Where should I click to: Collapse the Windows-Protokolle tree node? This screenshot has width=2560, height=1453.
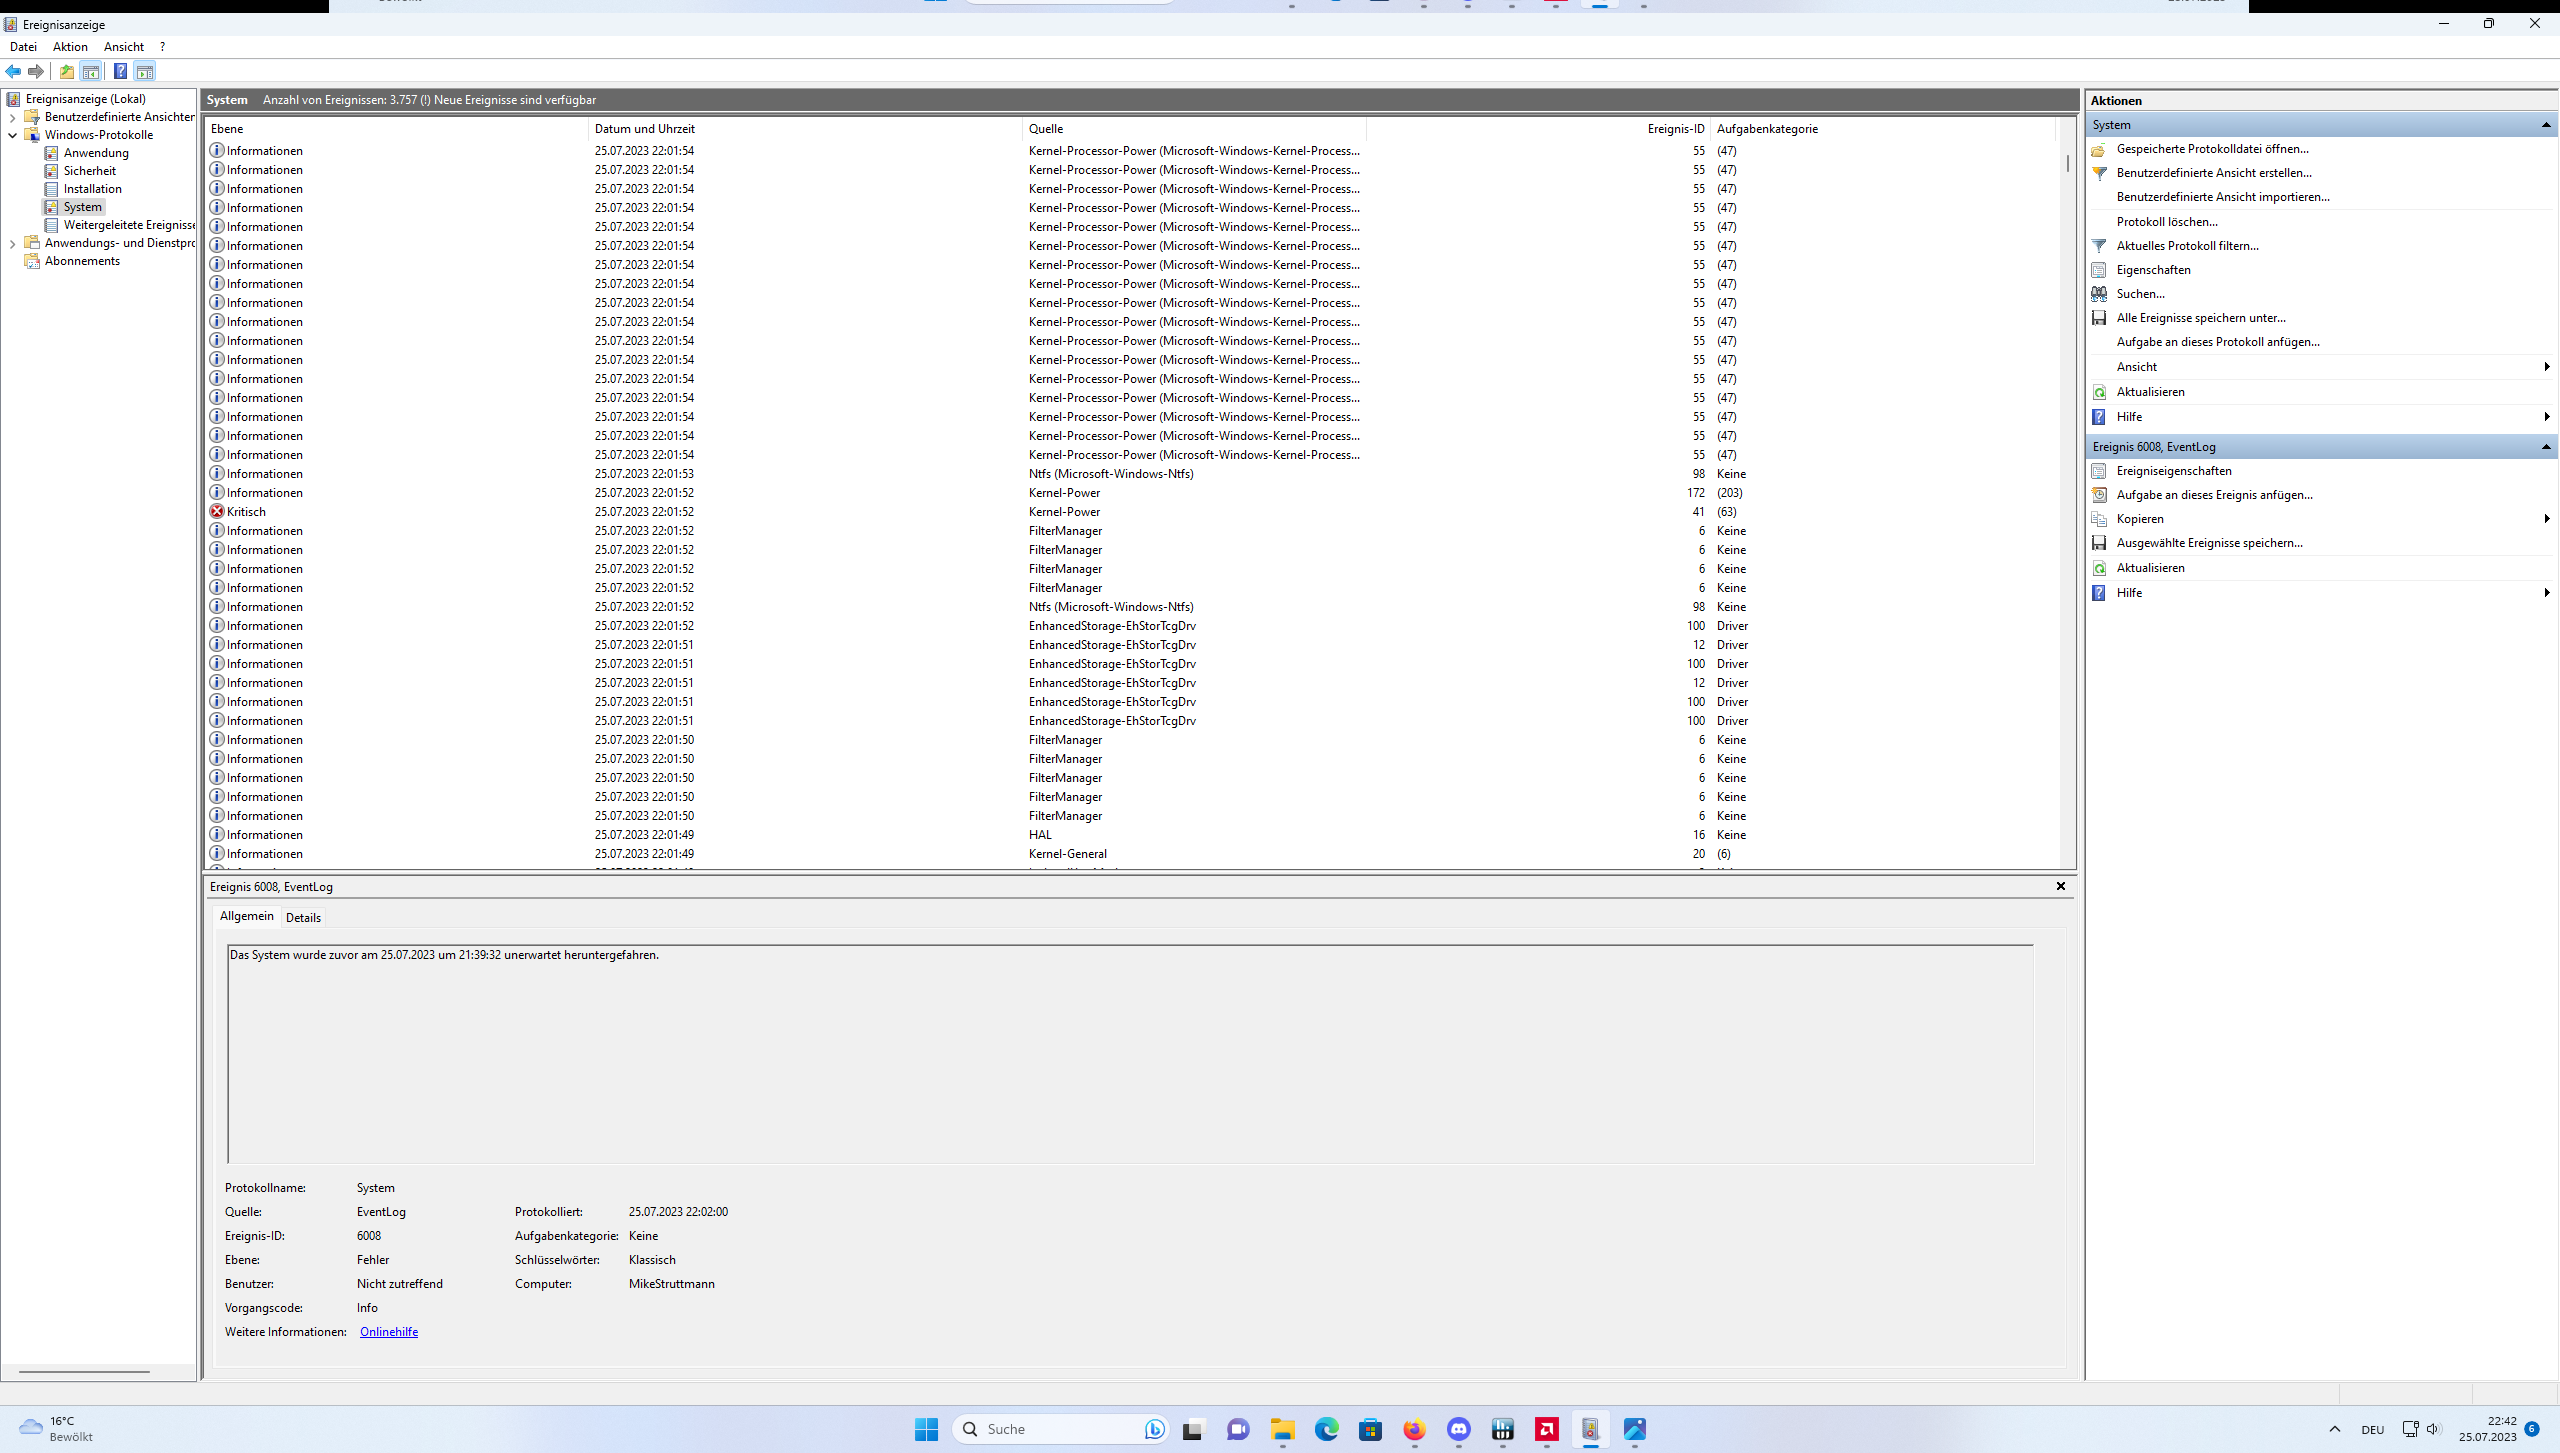click(x=12, y=135)
